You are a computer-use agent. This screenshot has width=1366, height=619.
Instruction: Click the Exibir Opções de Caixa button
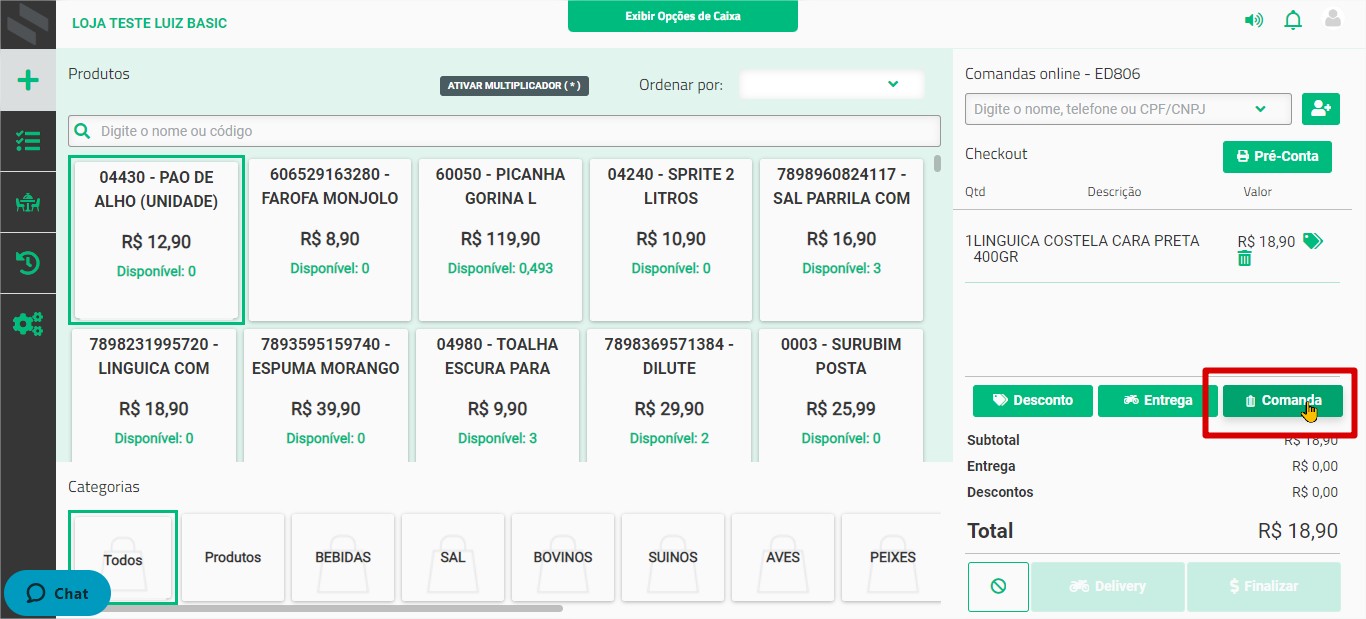click(x=683, y=16)
